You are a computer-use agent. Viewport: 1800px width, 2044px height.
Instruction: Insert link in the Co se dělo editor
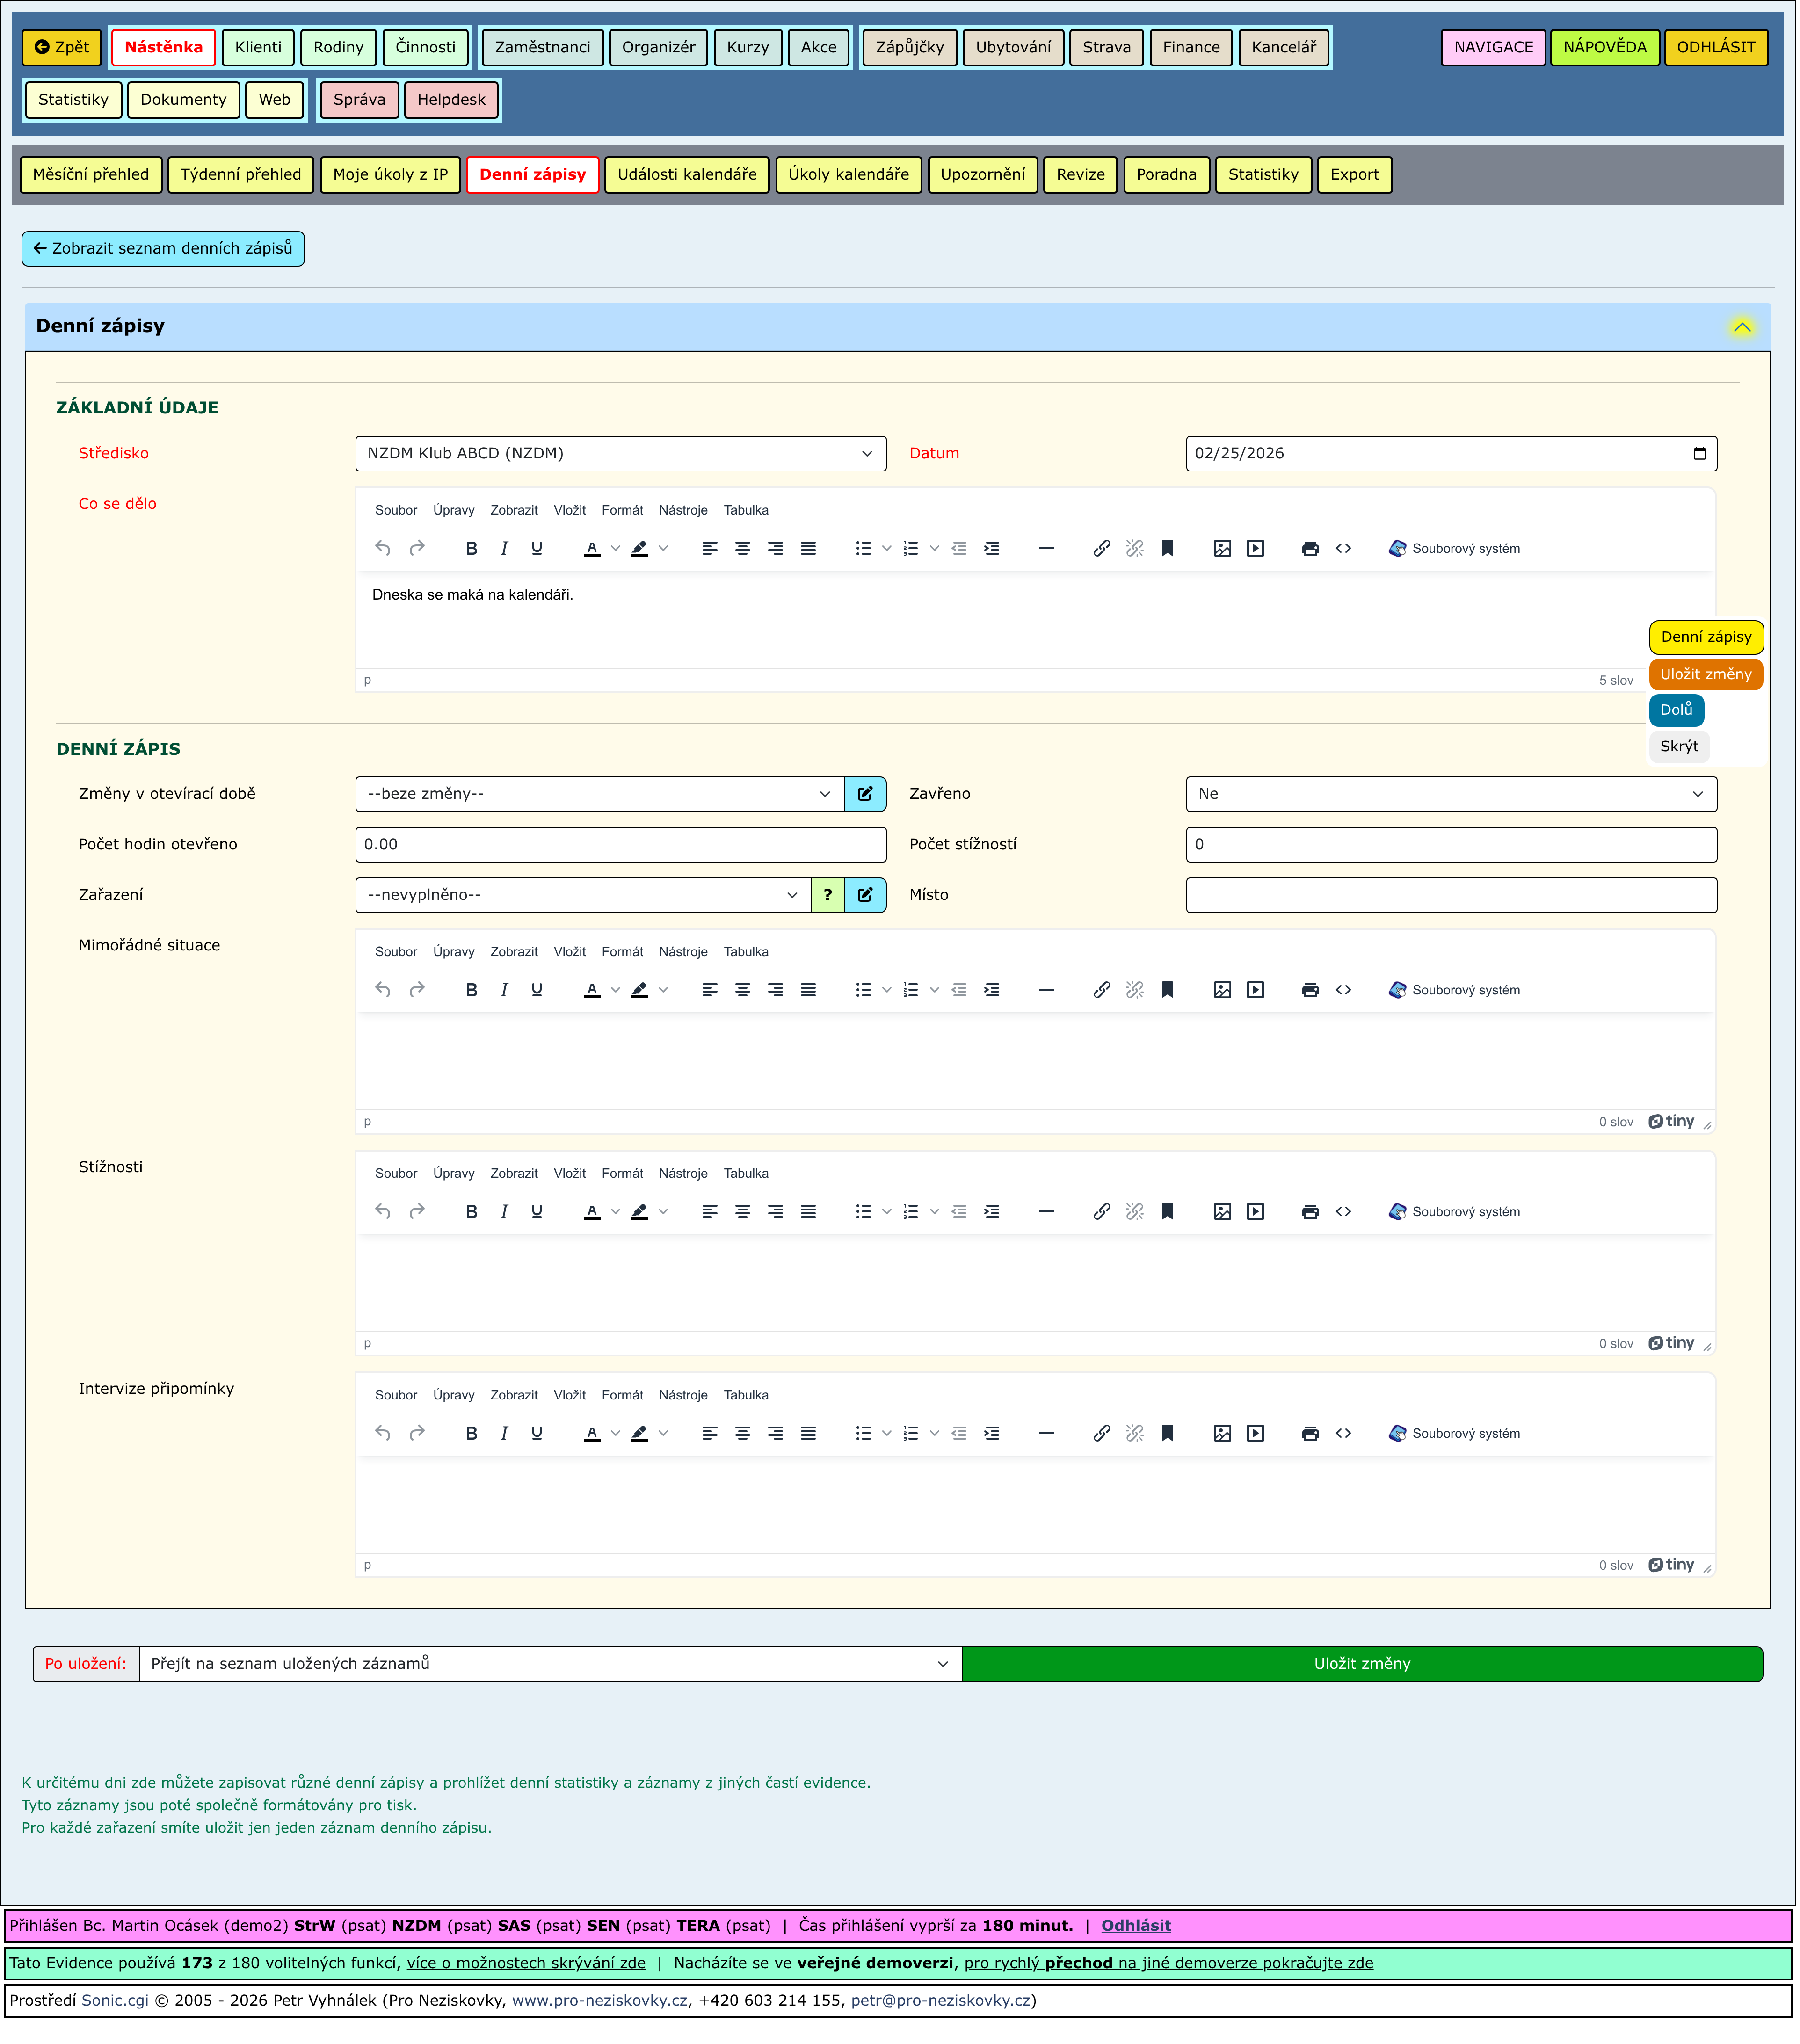[1102, 549]
